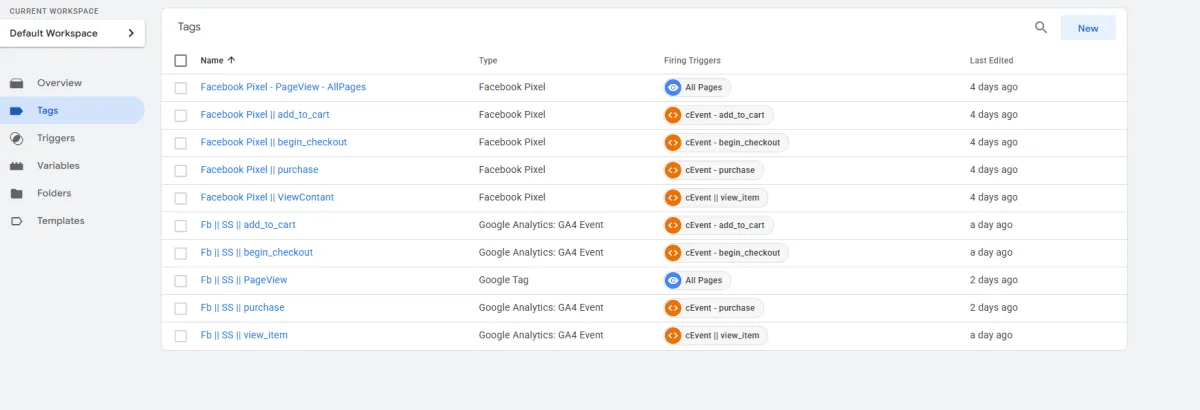Click the Variables sidebar icon
Viewport: 1200px width, 410px height.
pyautogui.click(x=17, y=166)
